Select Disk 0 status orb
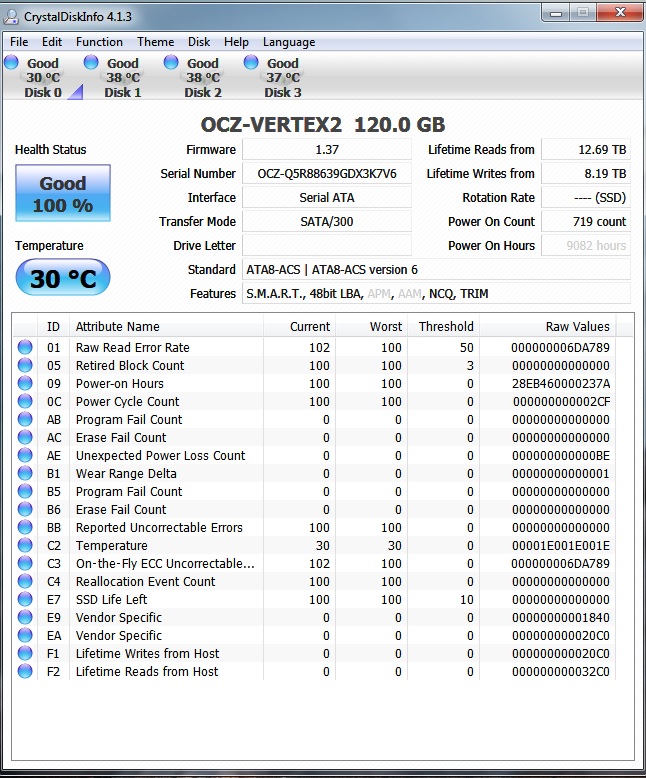 (11, 63)
